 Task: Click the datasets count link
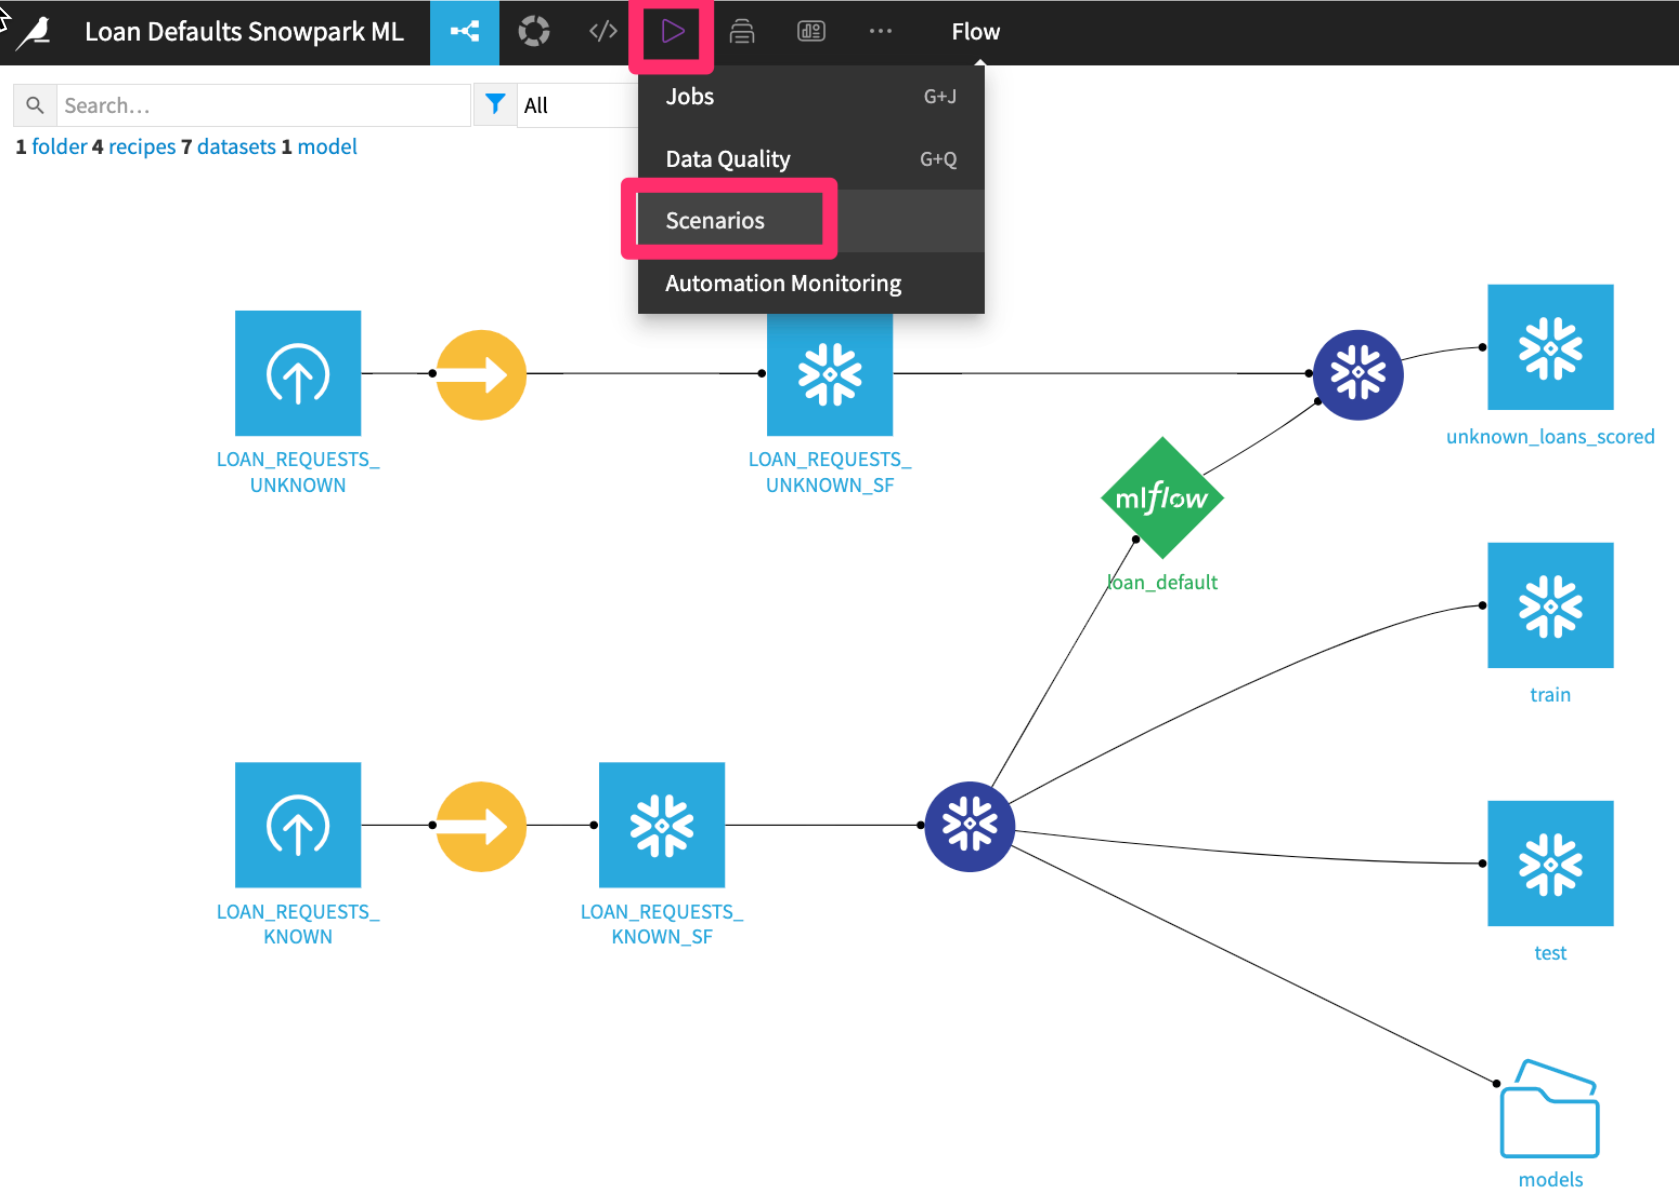236,147
